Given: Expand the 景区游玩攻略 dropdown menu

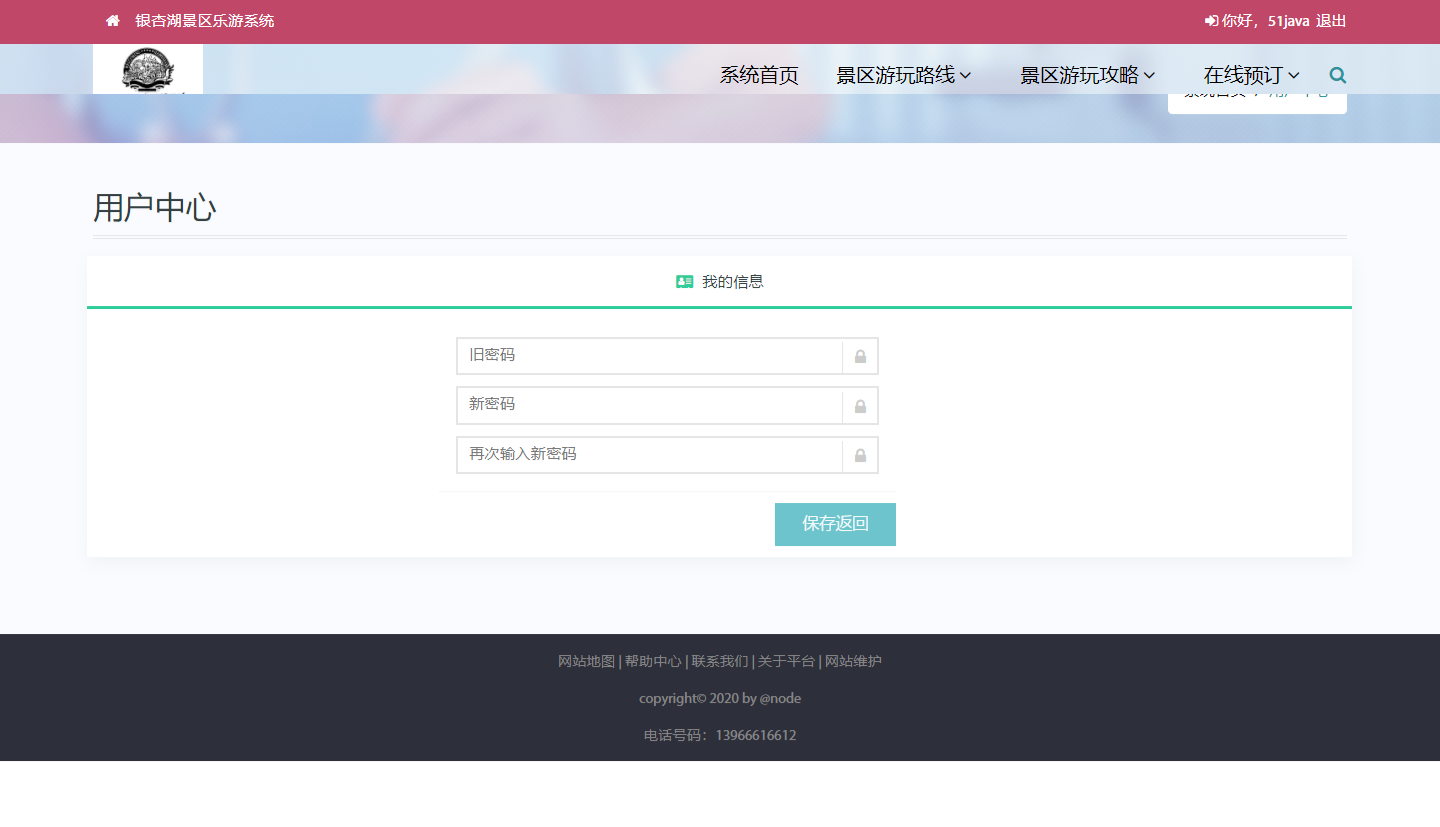Looking at the screenshot, I should 1087,75.
